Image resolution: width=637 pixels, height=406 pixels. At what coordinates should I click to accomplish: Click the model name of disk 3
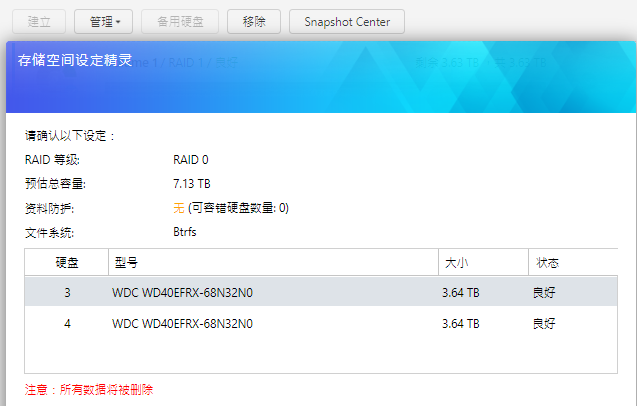[x=182, y=293]
